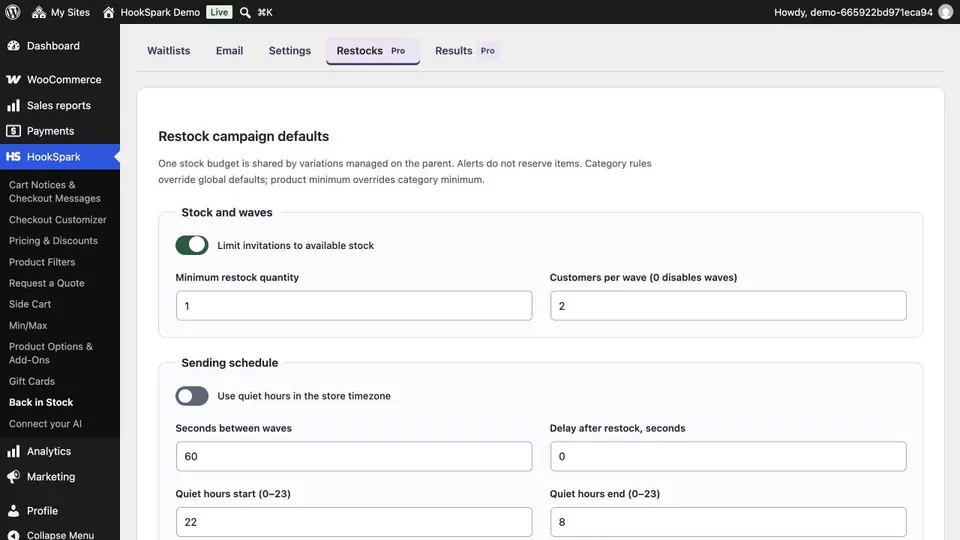The image size is (960, 540).
Task: Click the Sales reports label
Action: (59, 105)
